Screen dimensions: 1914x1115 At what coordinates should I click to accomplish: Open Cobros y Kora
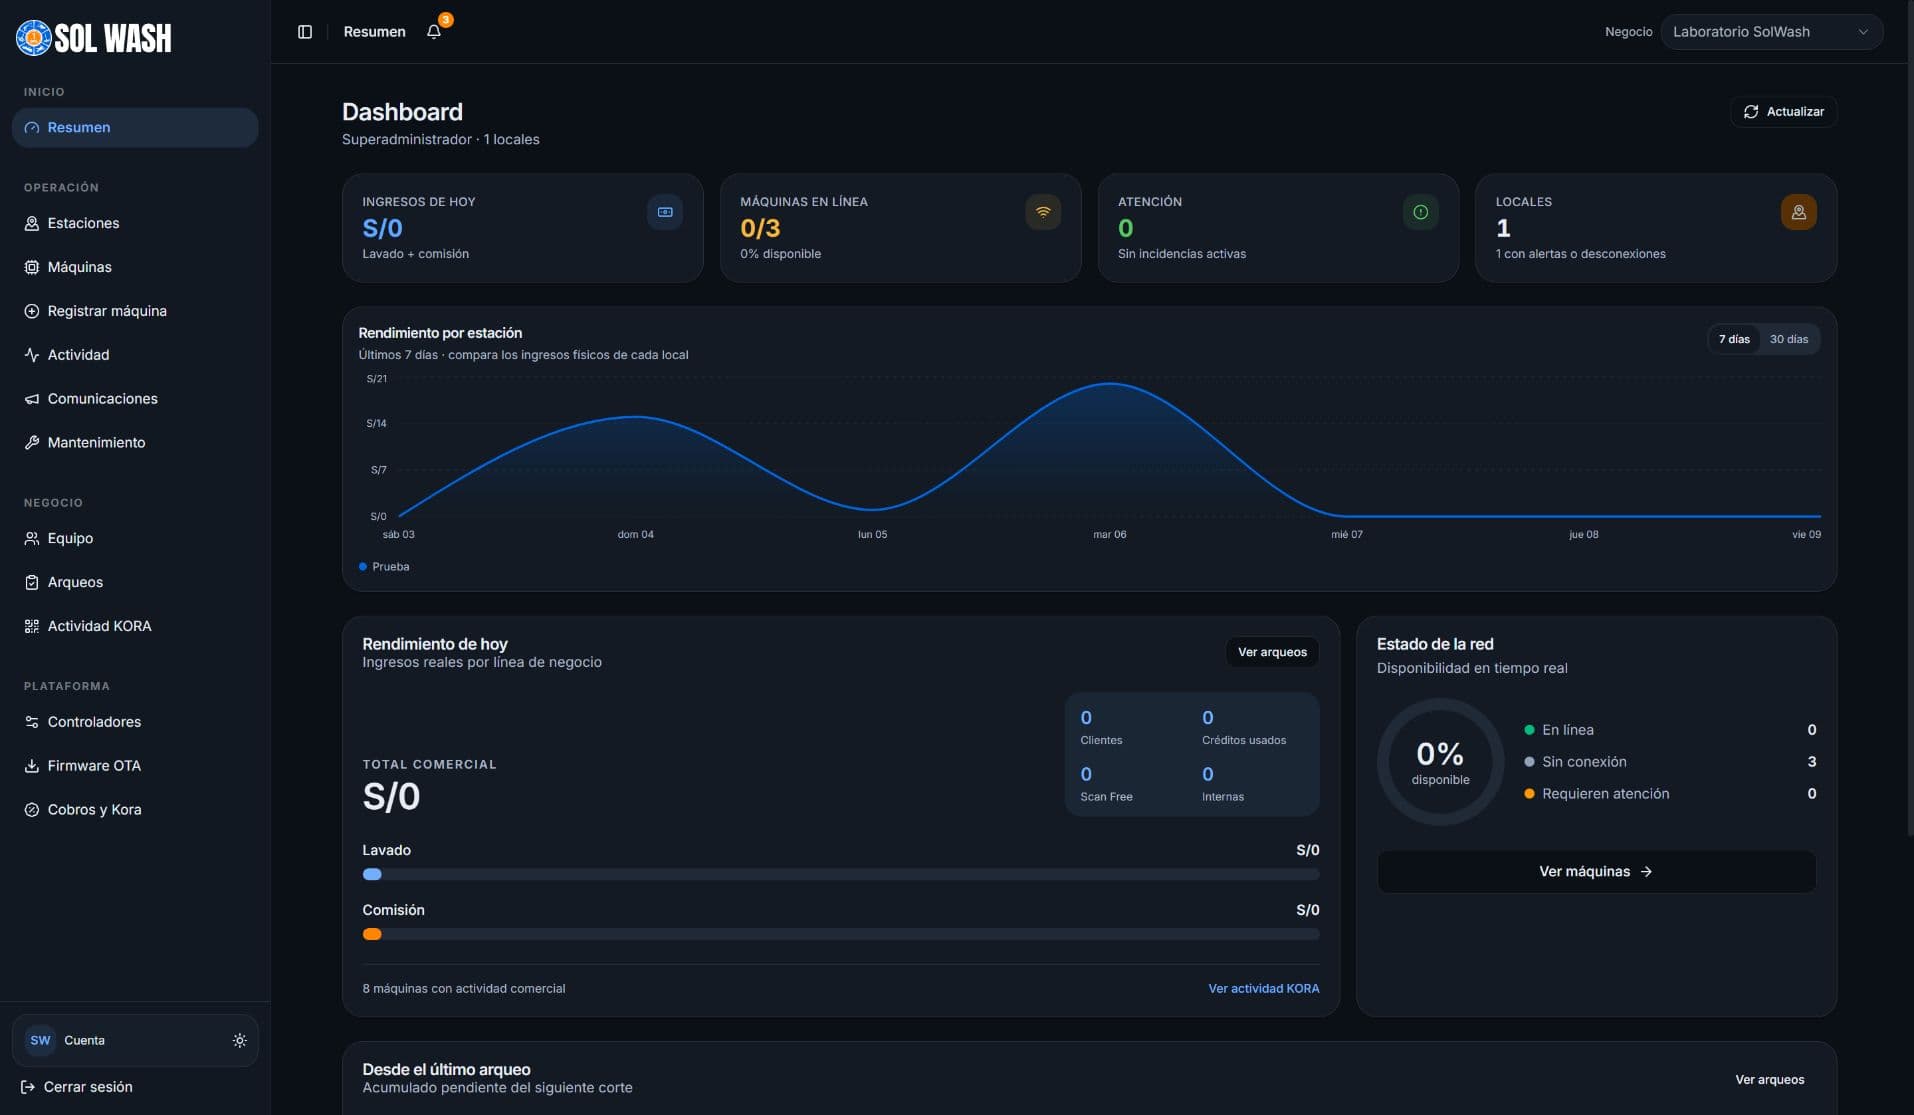pyautogui.click(x=135, y=810)
